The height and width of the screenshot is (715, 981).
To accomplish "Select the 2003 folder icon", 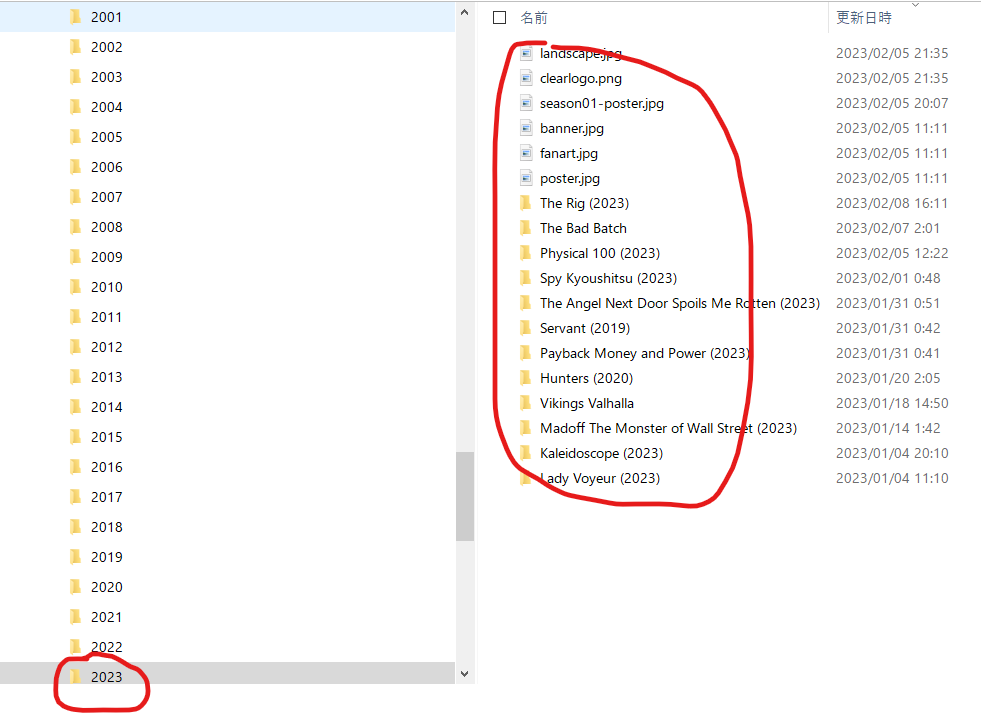I will point(76,77).
